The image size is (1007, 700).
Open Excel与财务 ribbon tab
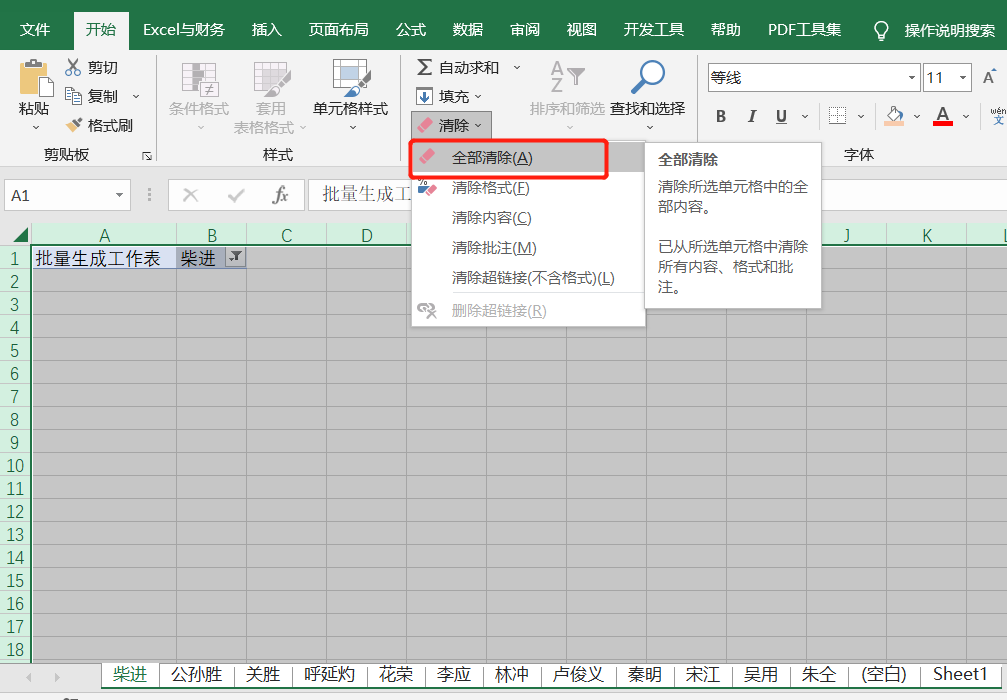(184, 30)
